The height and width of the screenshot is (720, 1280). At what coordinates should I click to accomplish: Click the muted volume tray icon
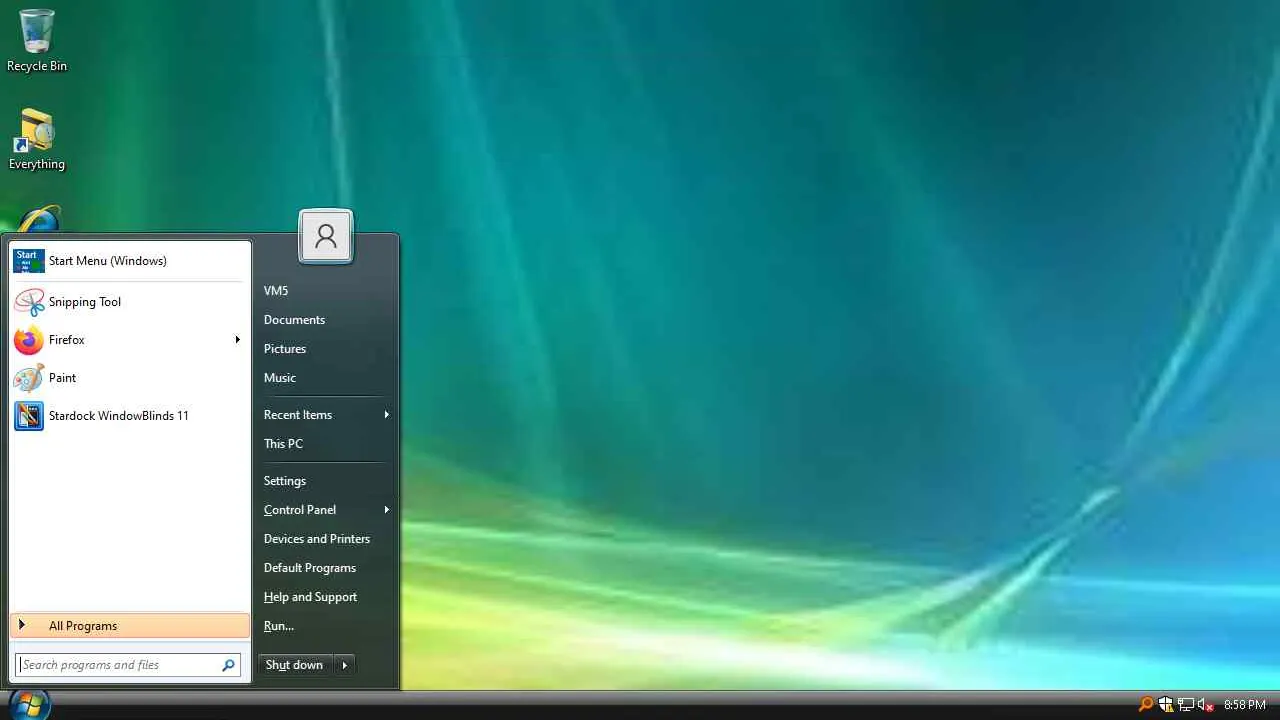[1206, 705]
